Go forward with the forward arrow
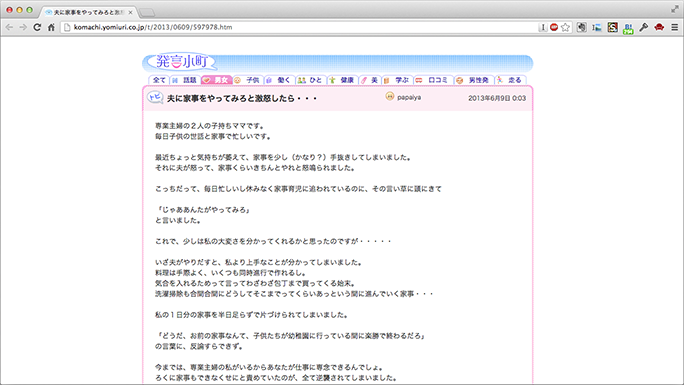The height and width of the screenshot is (385, 684). click(x=23, y=27)
